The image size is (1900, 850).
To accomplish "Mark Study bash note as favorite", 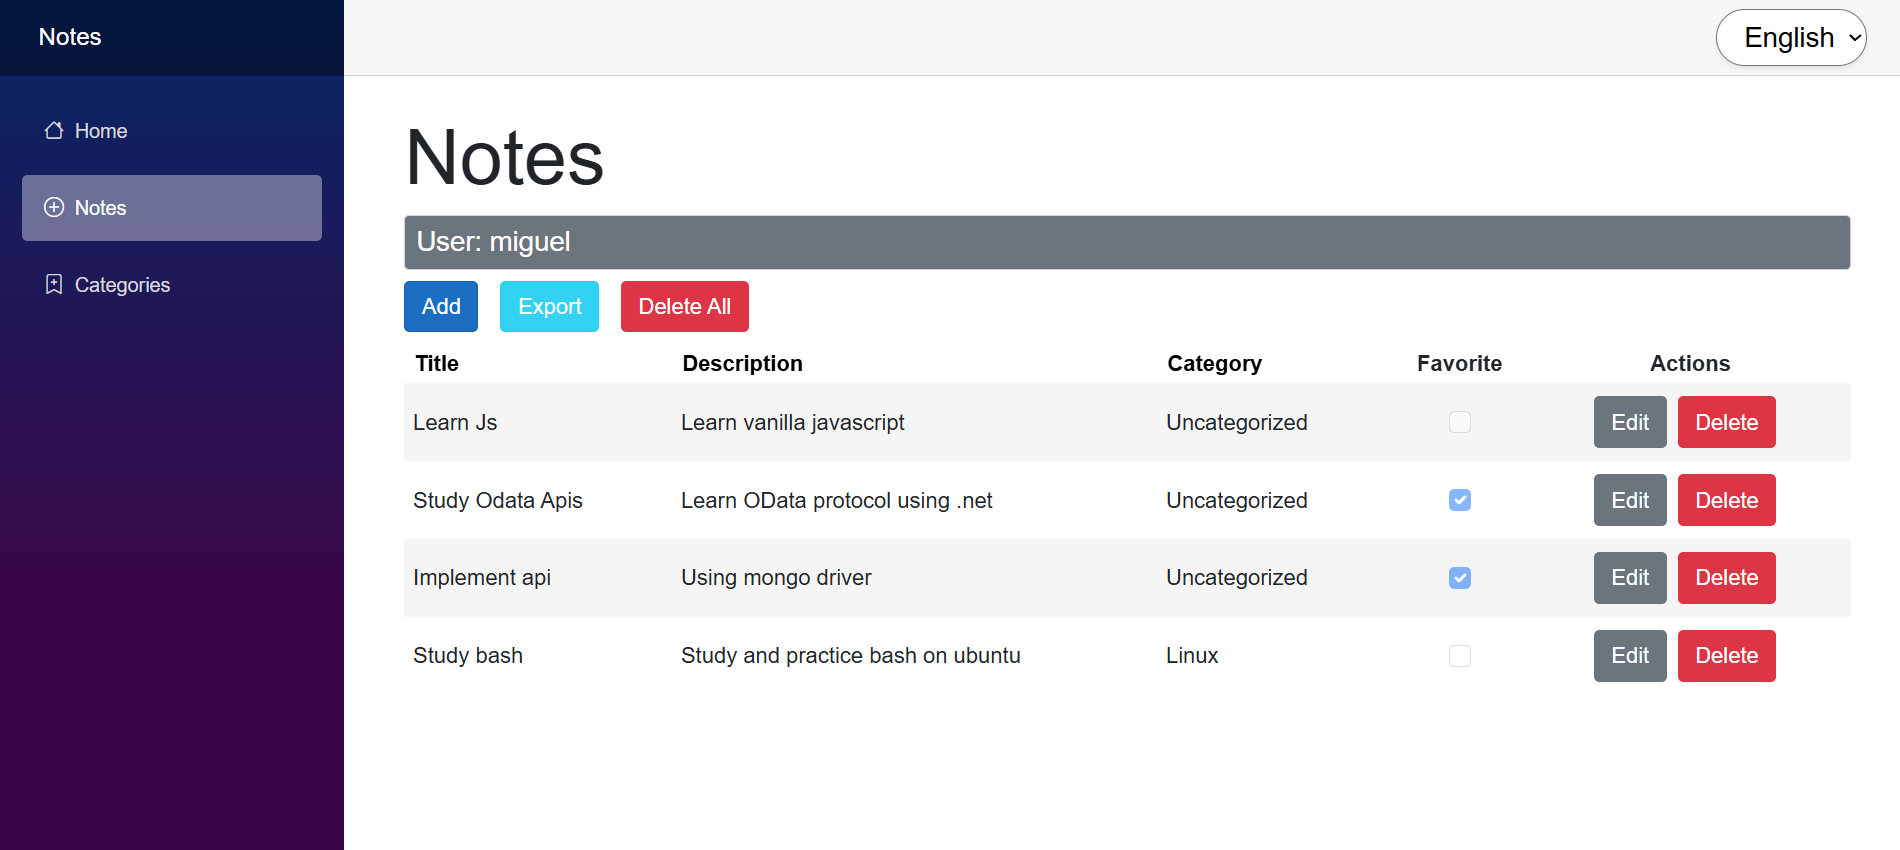I will [x=1460, y=656].
